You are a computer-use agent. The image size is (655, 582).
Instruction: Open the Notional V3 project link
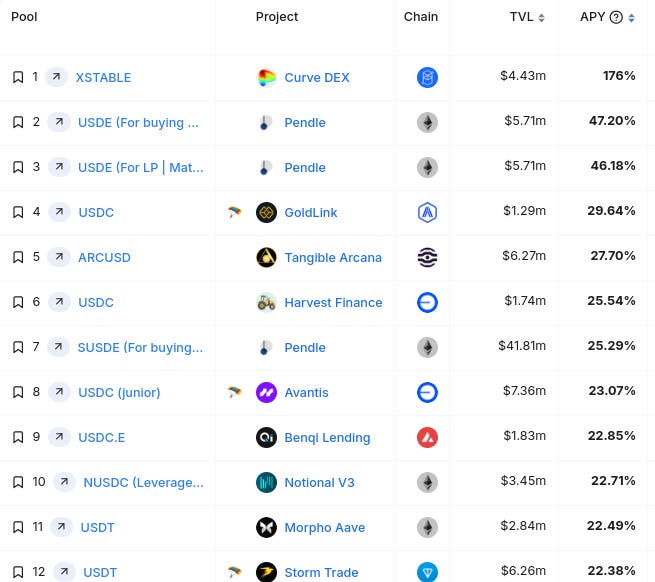pos(320,483)
